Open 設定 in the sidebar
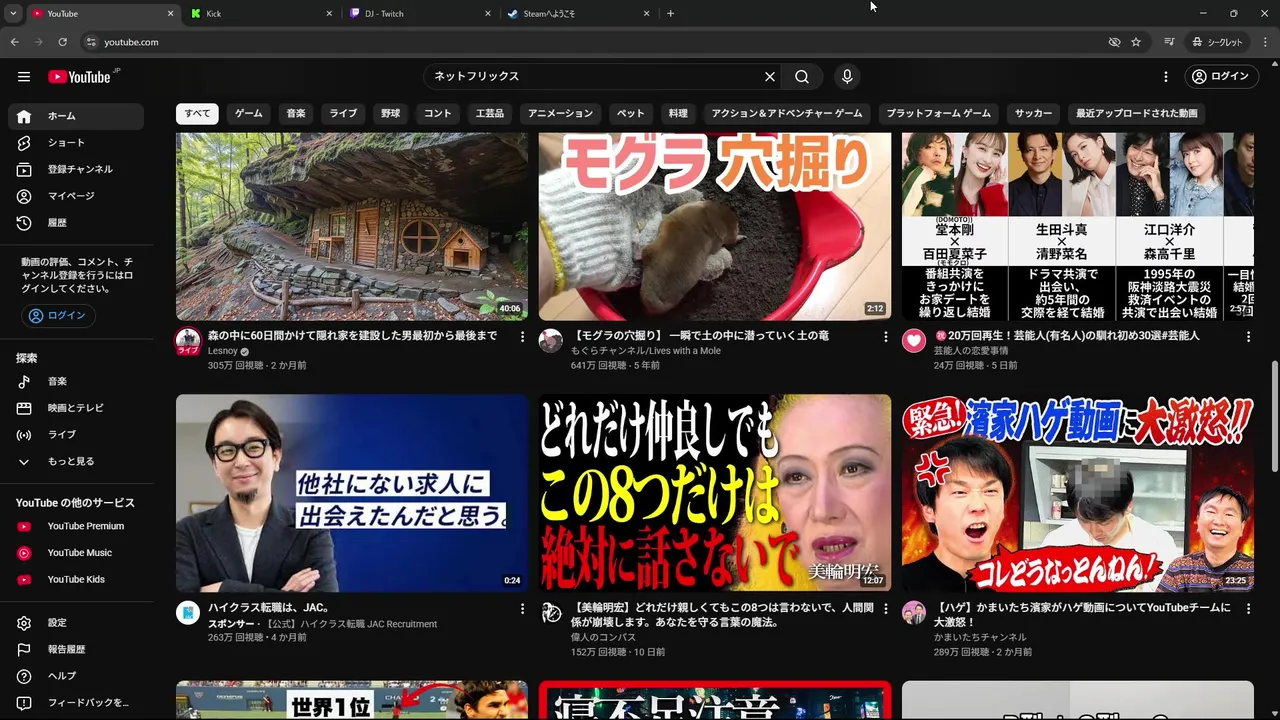 click(x=76, y=623)
